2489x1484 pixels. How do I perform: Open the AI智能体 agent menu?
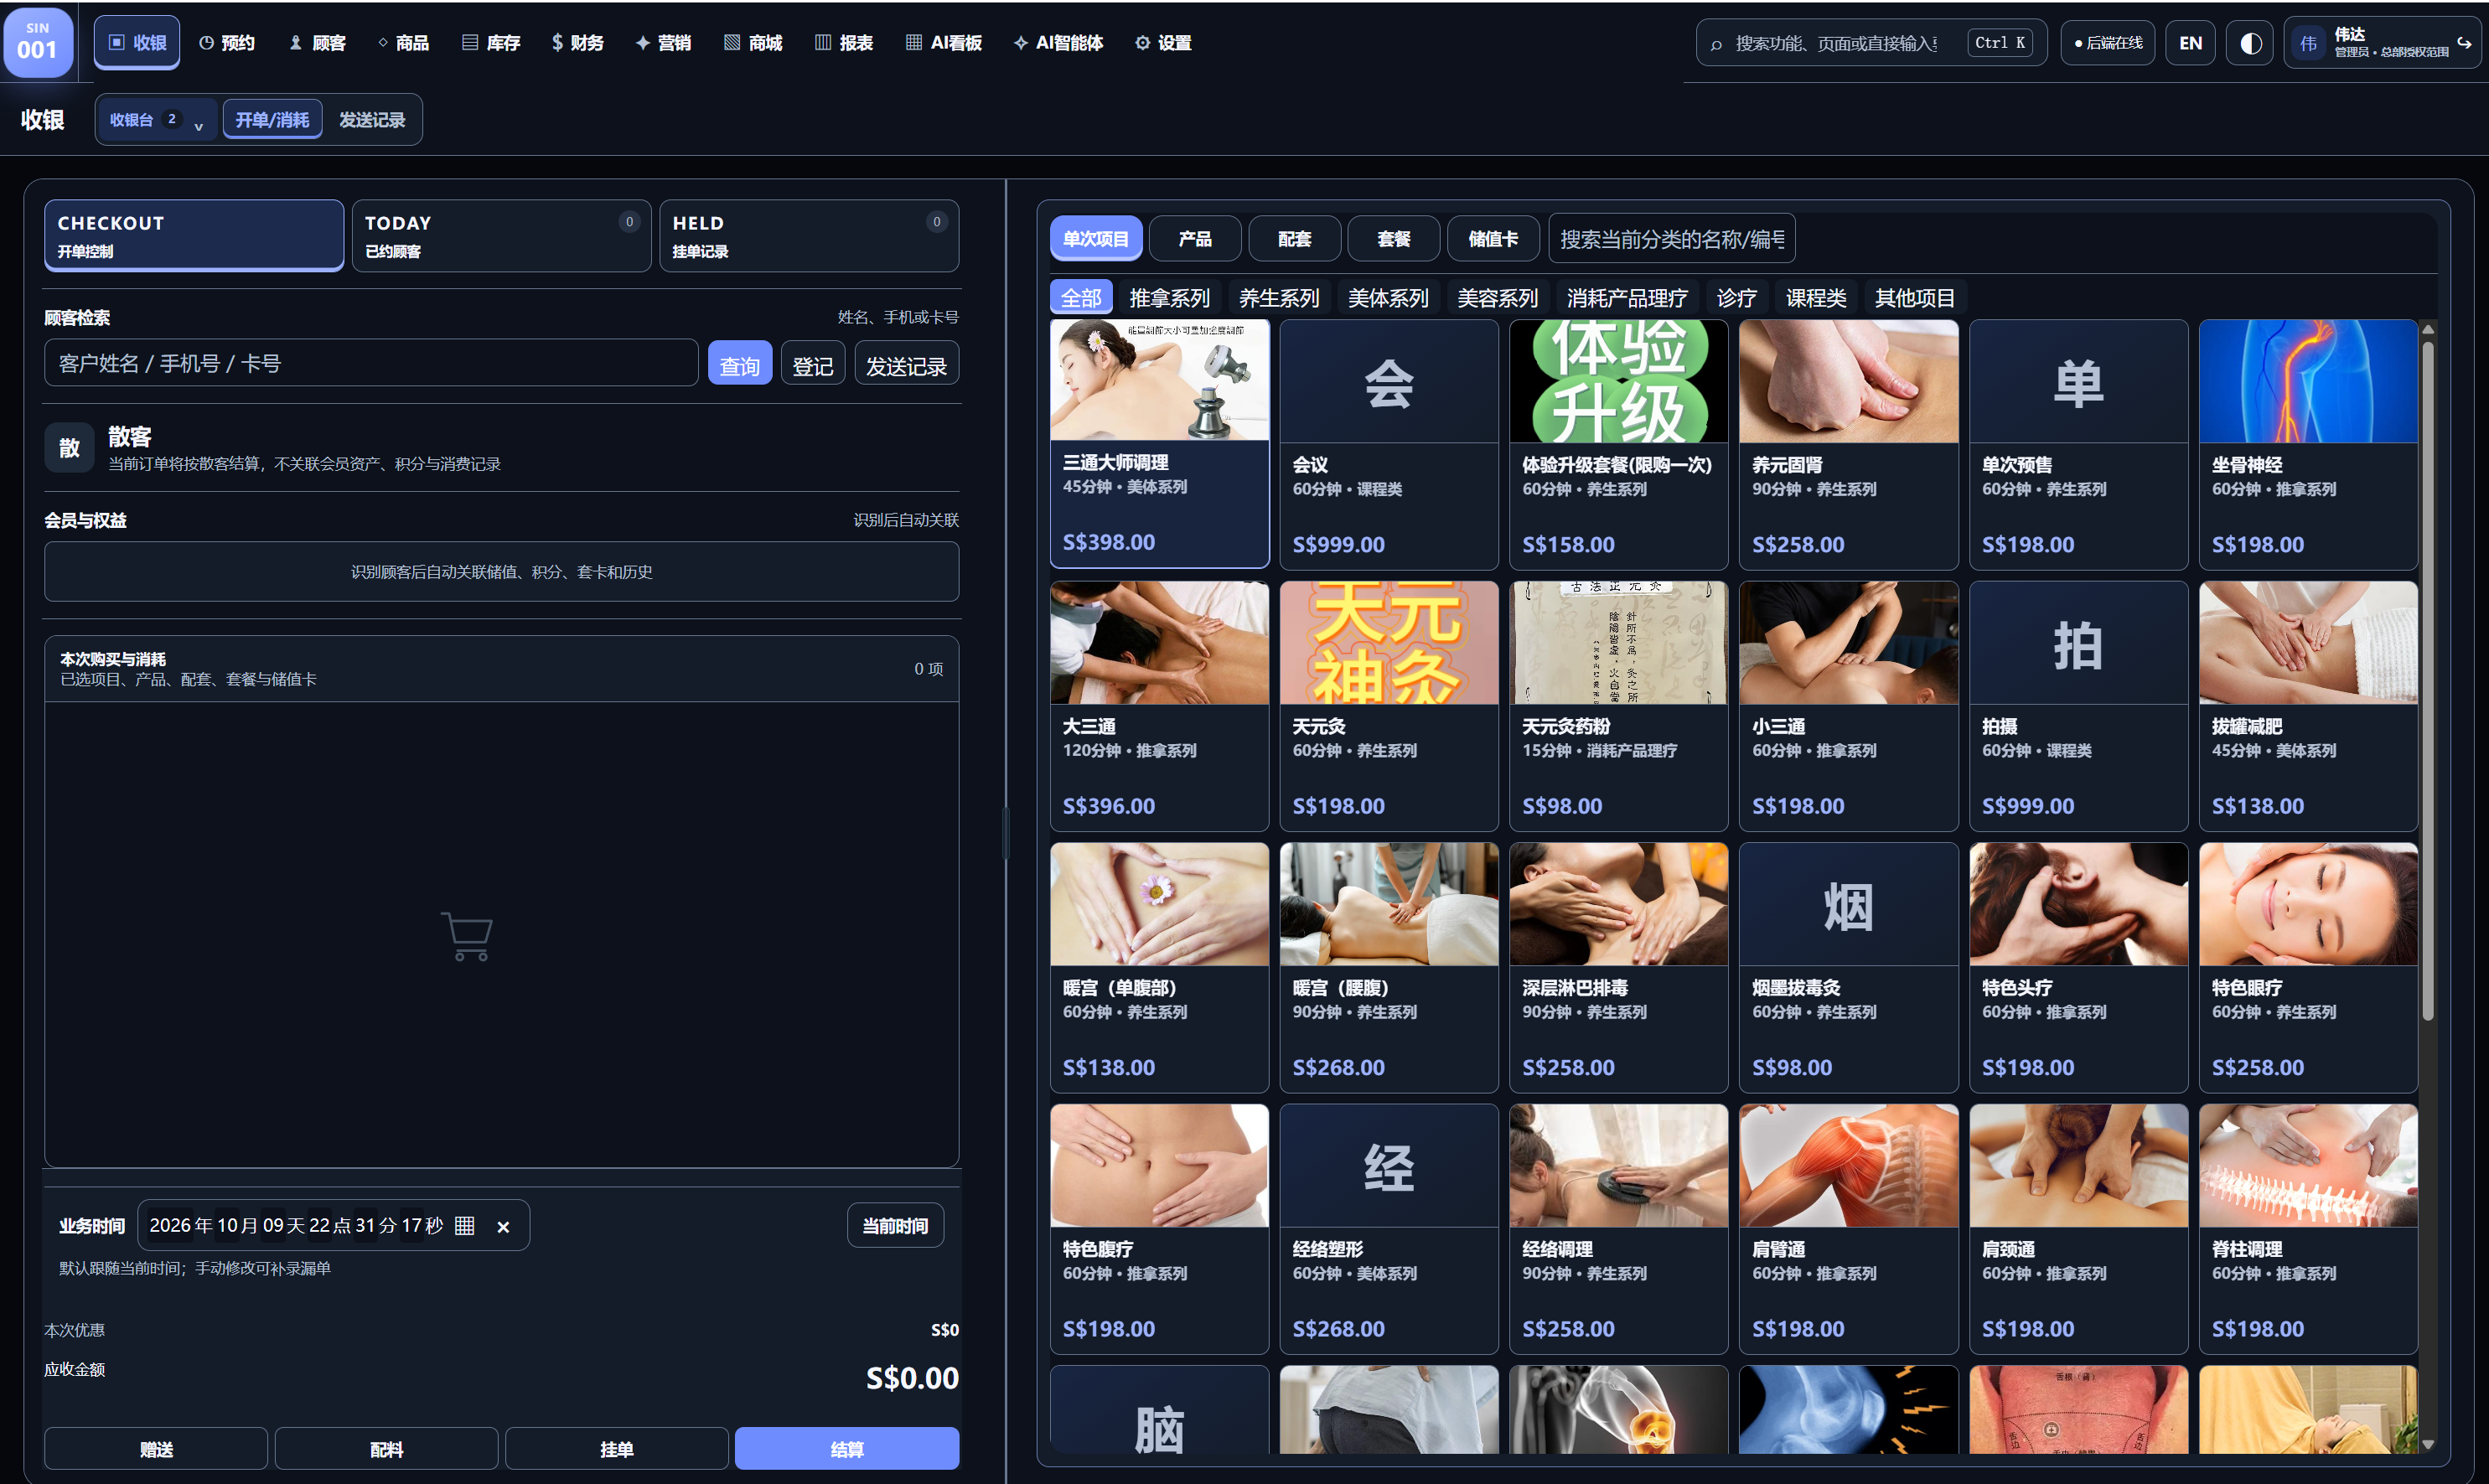[1058, 43]
